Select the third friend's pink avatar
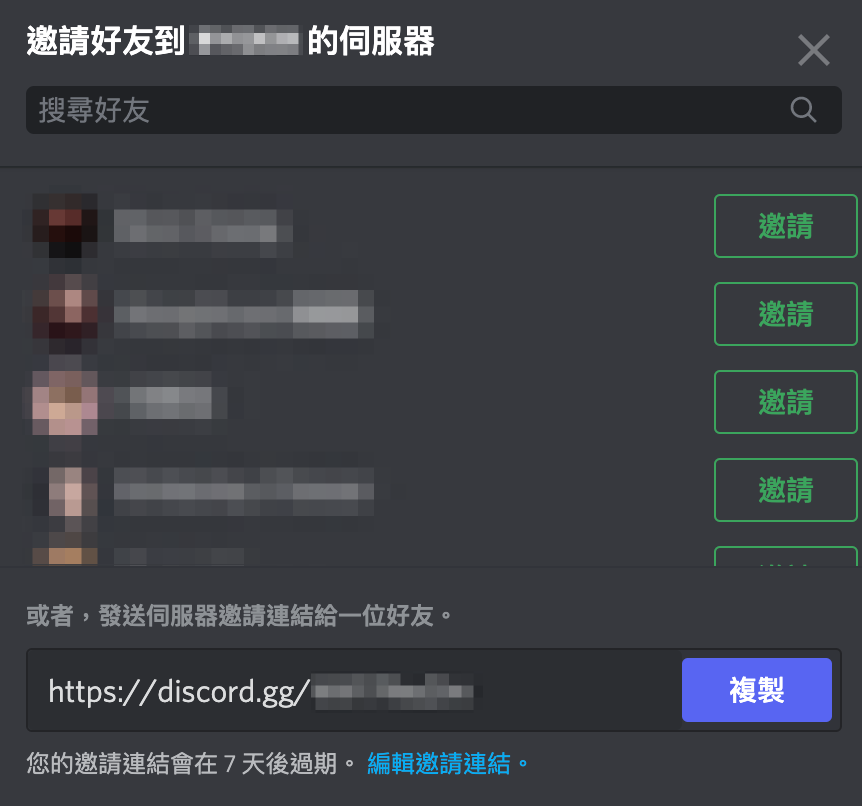 (65, 402)
